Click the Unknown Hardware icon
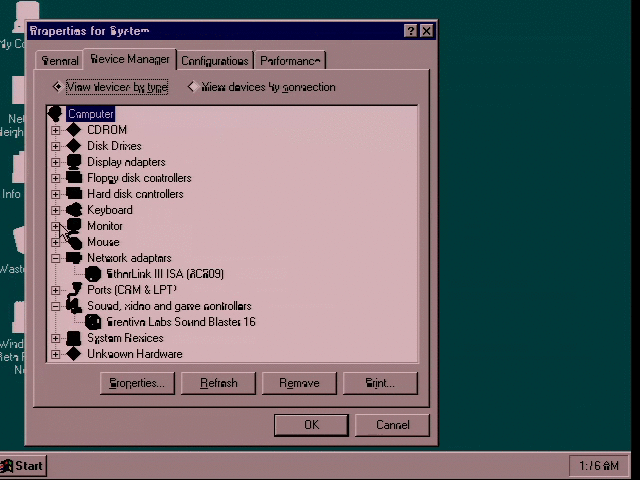This screenshot has width=640, height=480. [74, 354]
